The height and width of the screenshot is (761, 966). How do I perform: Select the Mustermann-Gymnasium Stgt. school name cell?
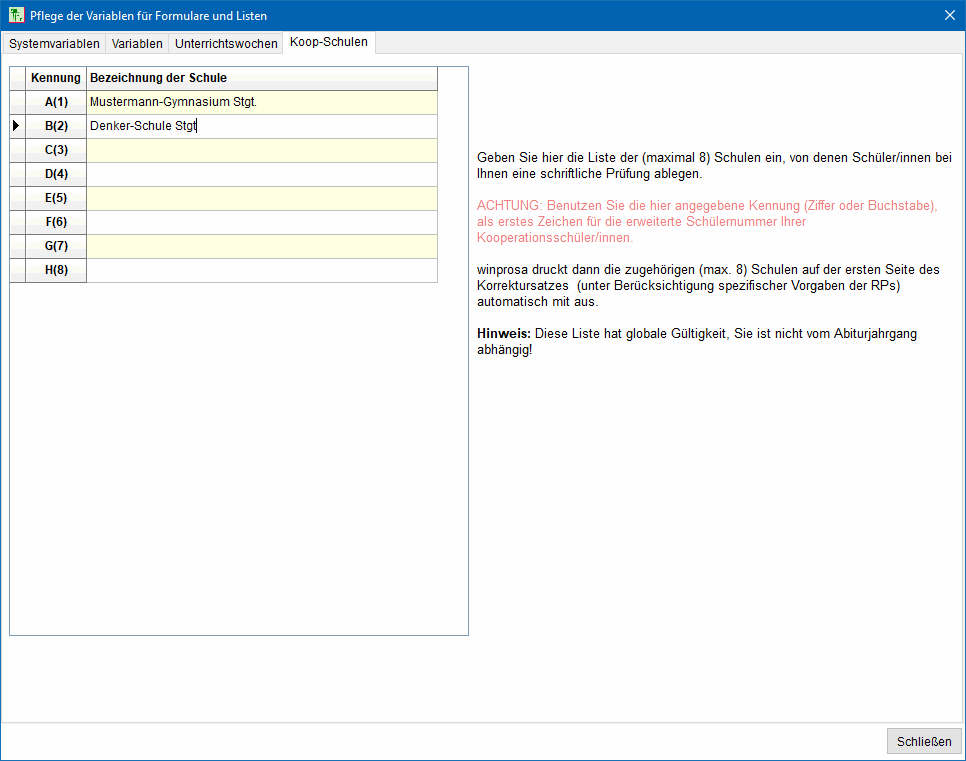pyautogui.click(x=261, y=102)
